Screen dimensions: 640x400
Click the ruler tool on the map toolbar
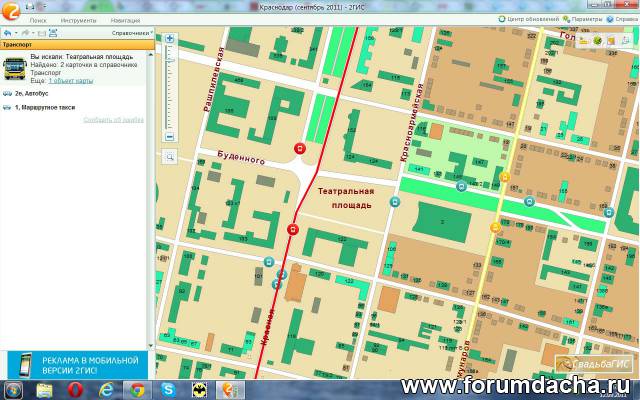[x=583, y=40]
